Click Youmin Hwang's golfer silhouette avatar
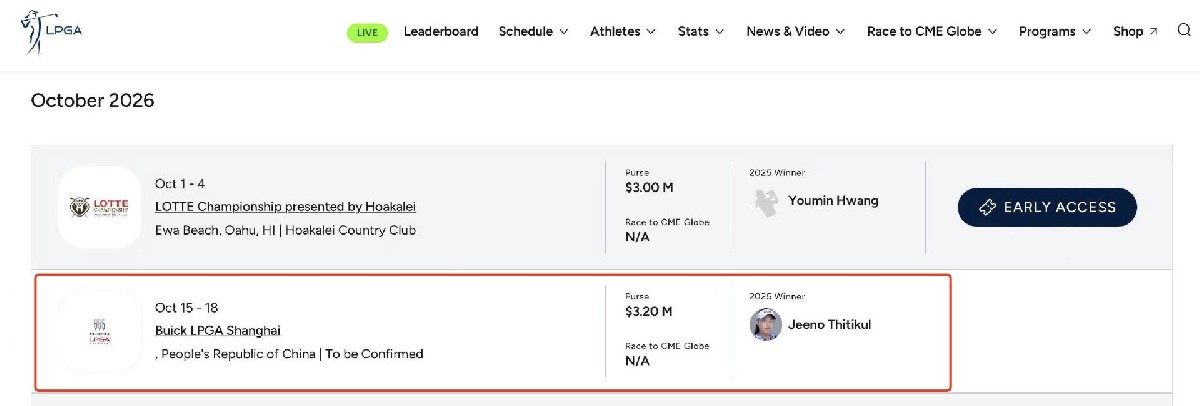Viewport: 1200px width, 406px height. 765,201
